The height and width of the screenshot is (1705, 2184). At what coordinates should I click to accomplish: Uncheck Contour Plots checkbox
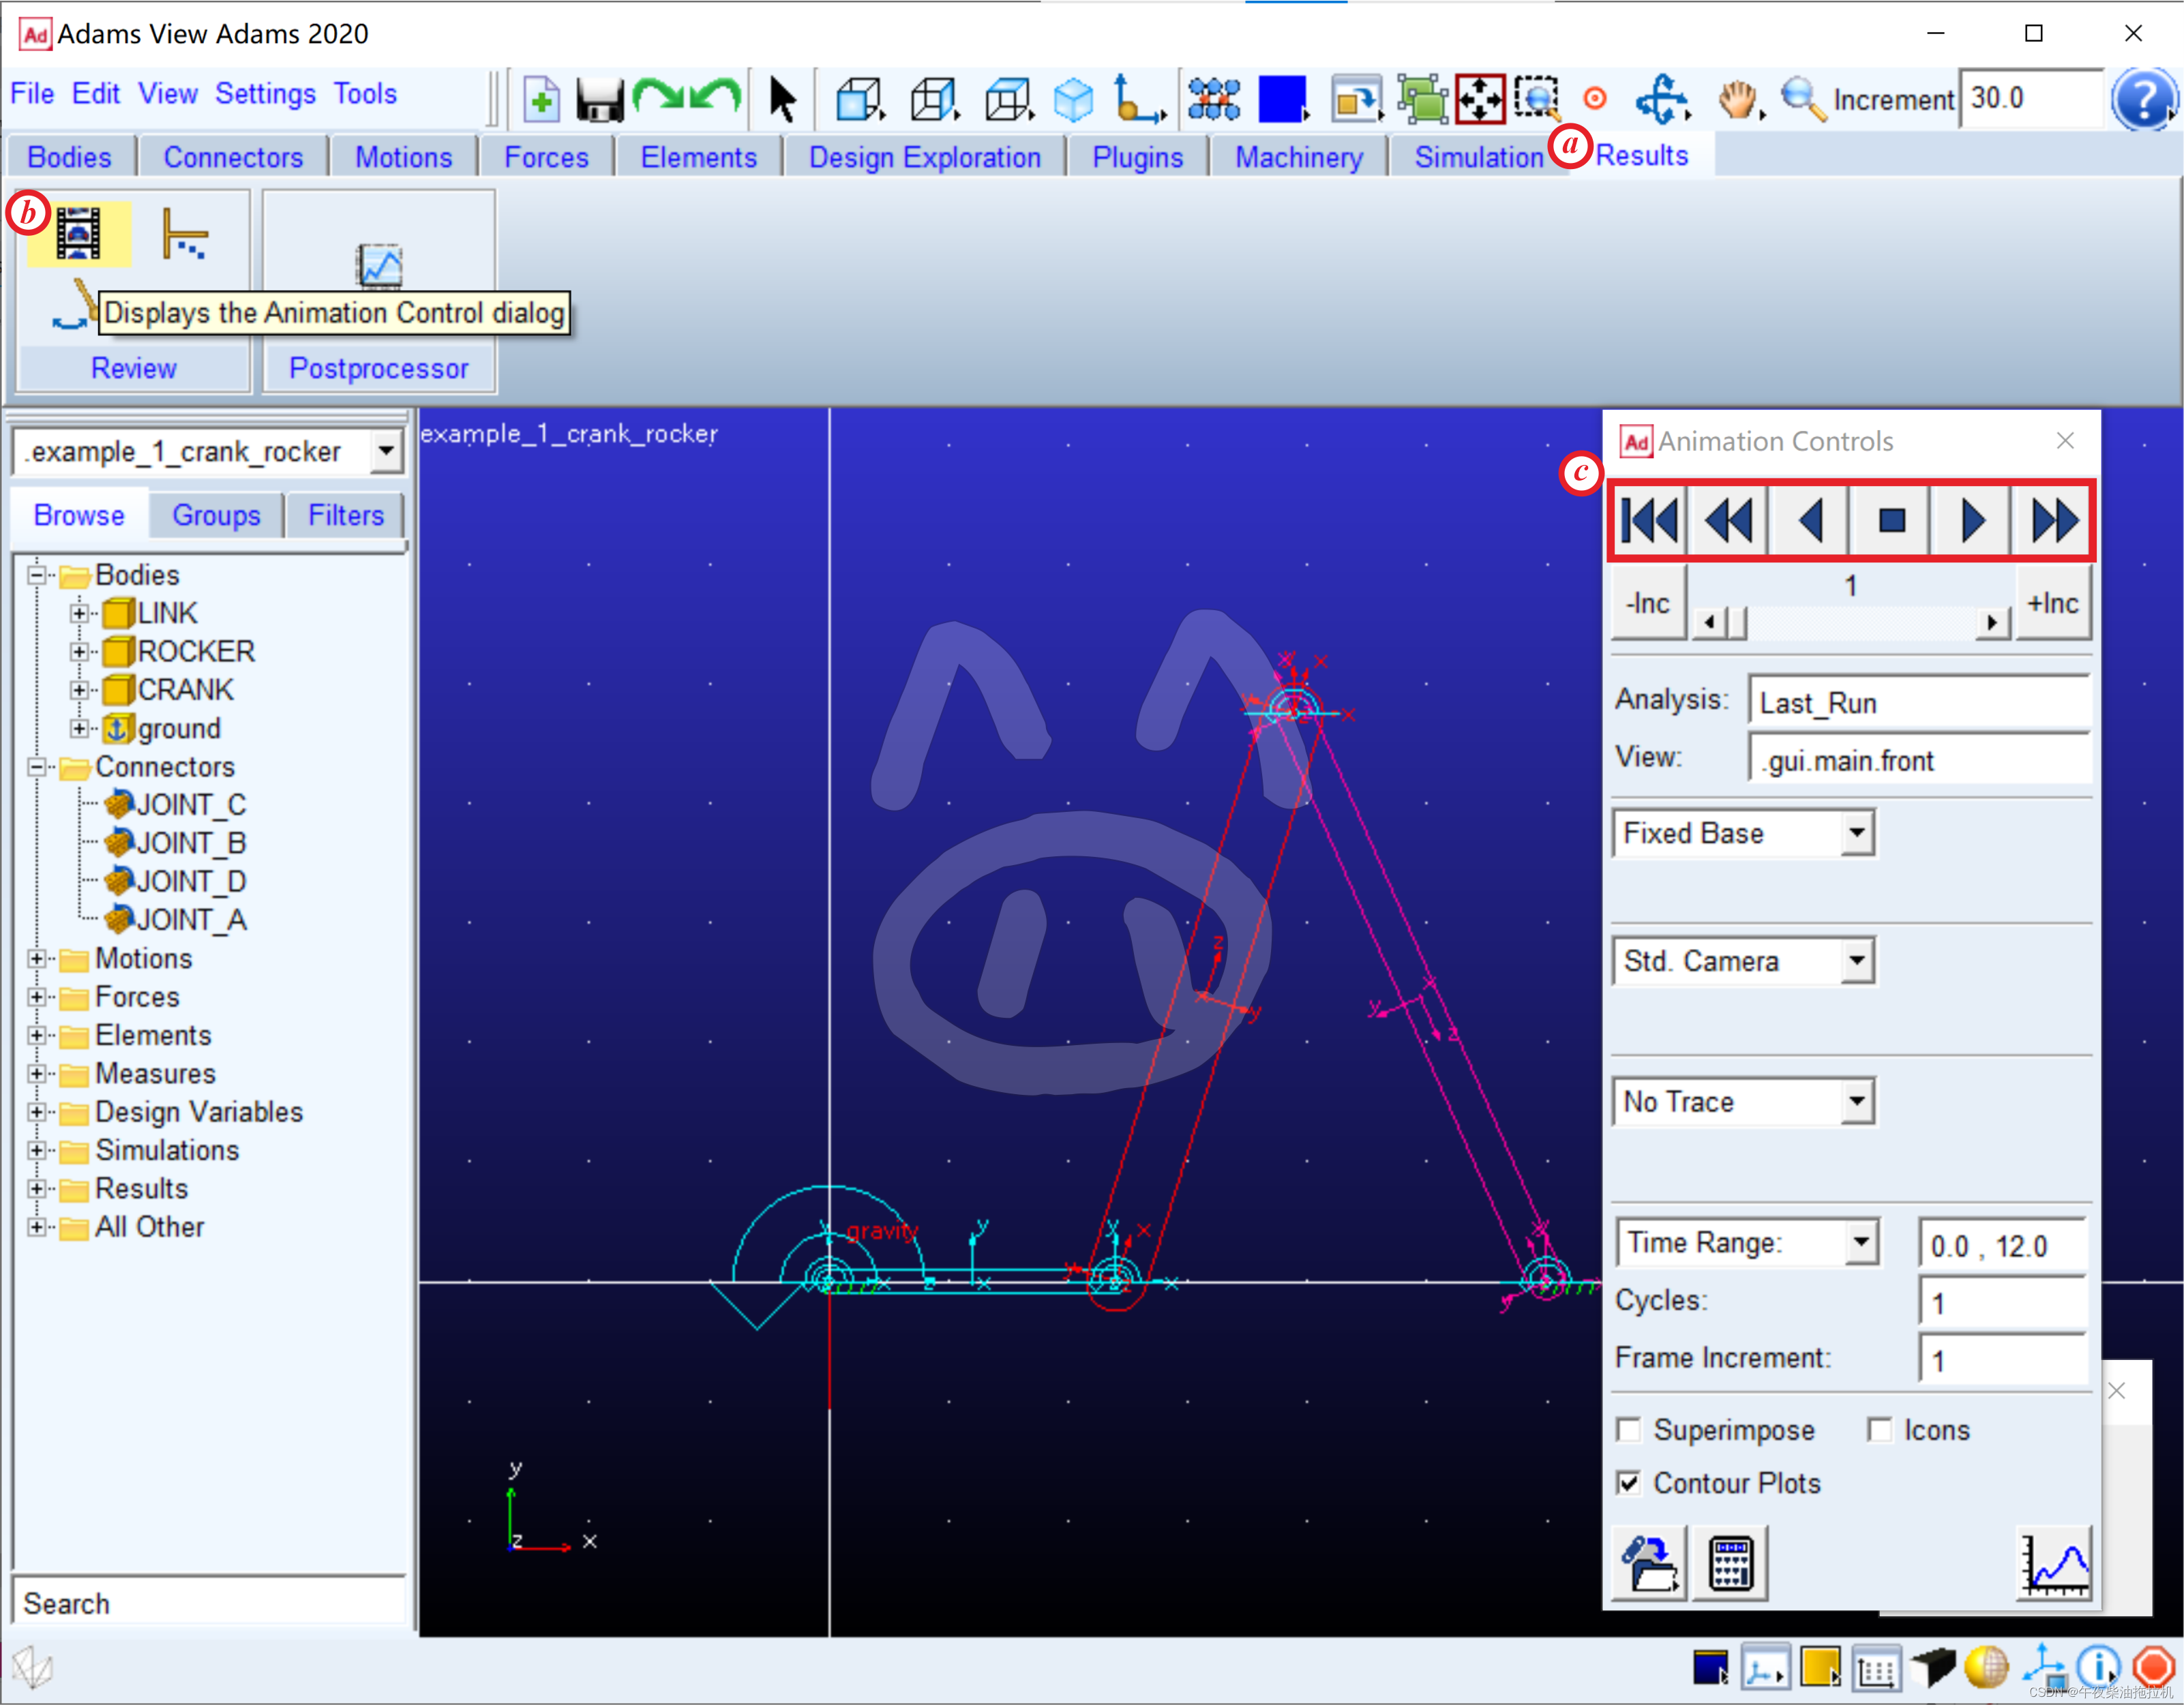coord(1629,1483)
